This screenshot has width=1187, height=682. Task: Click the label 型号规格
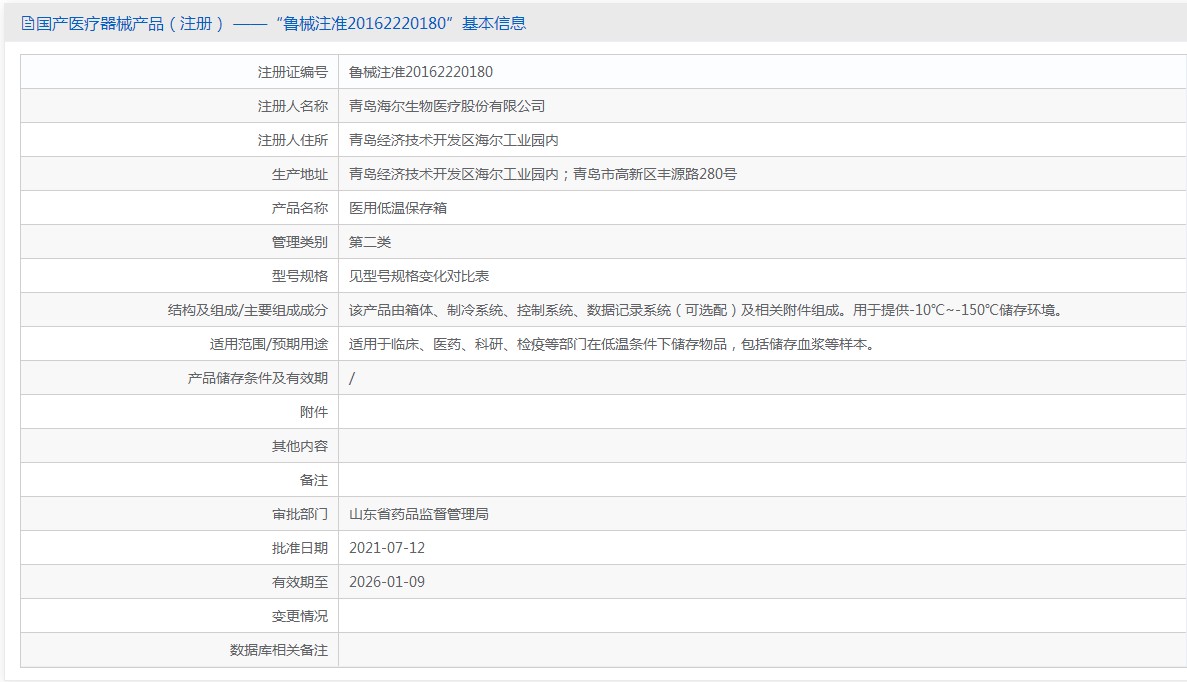tap(300, 276)
